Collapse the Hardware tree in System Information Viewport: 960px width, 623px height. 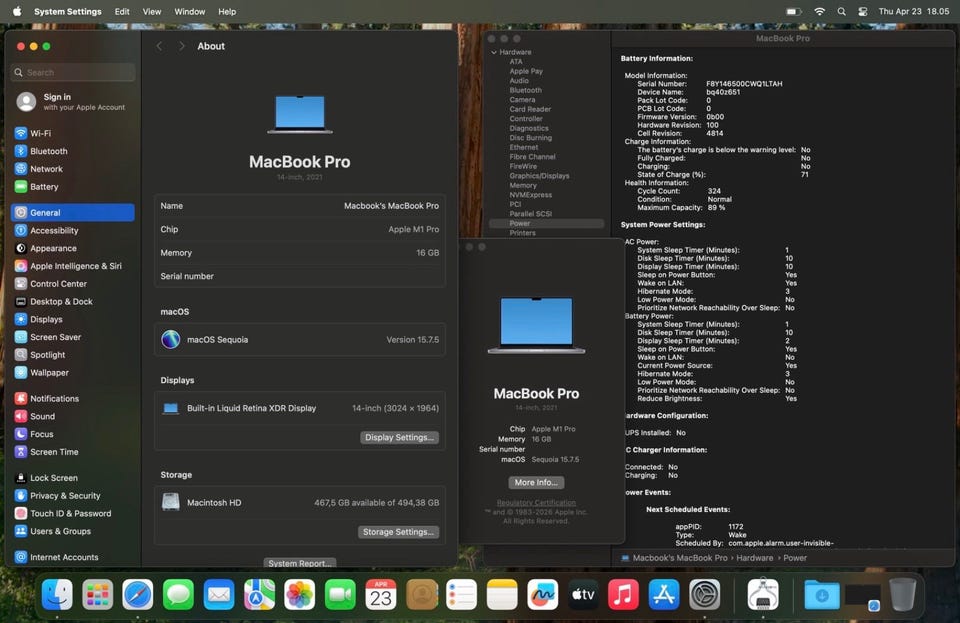click(494, 52)
